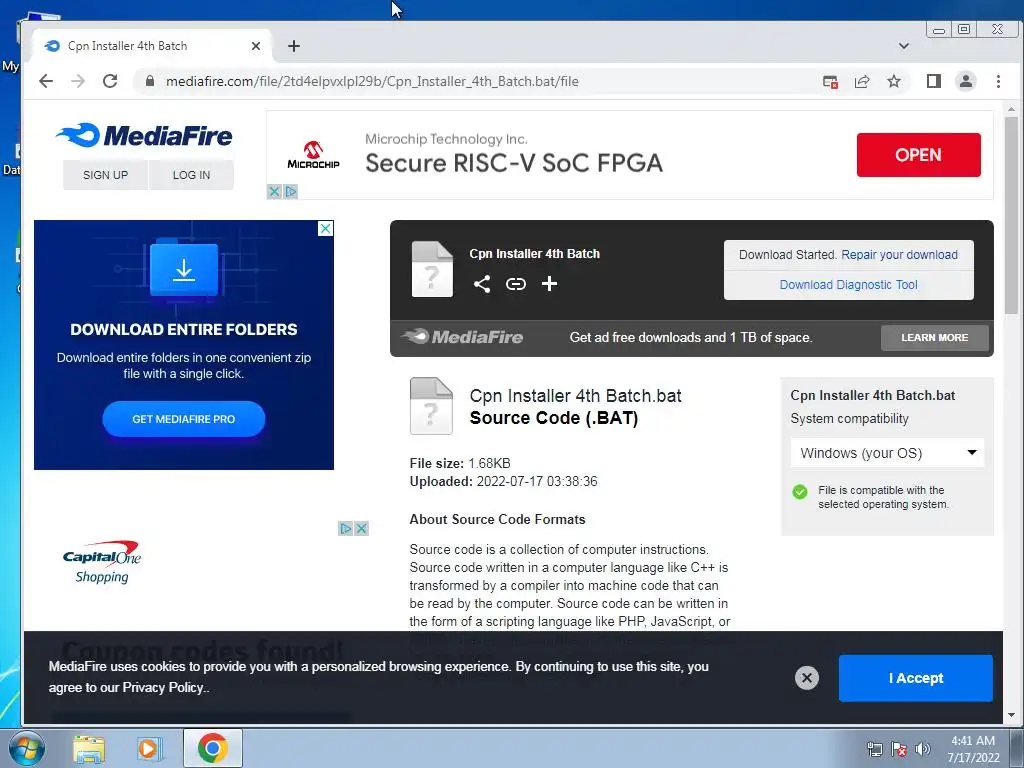The height and width of the screenshot is (768, 1024).
Task: Click AdChoices icon on Capital One ad
Action: tap(346, 528)
